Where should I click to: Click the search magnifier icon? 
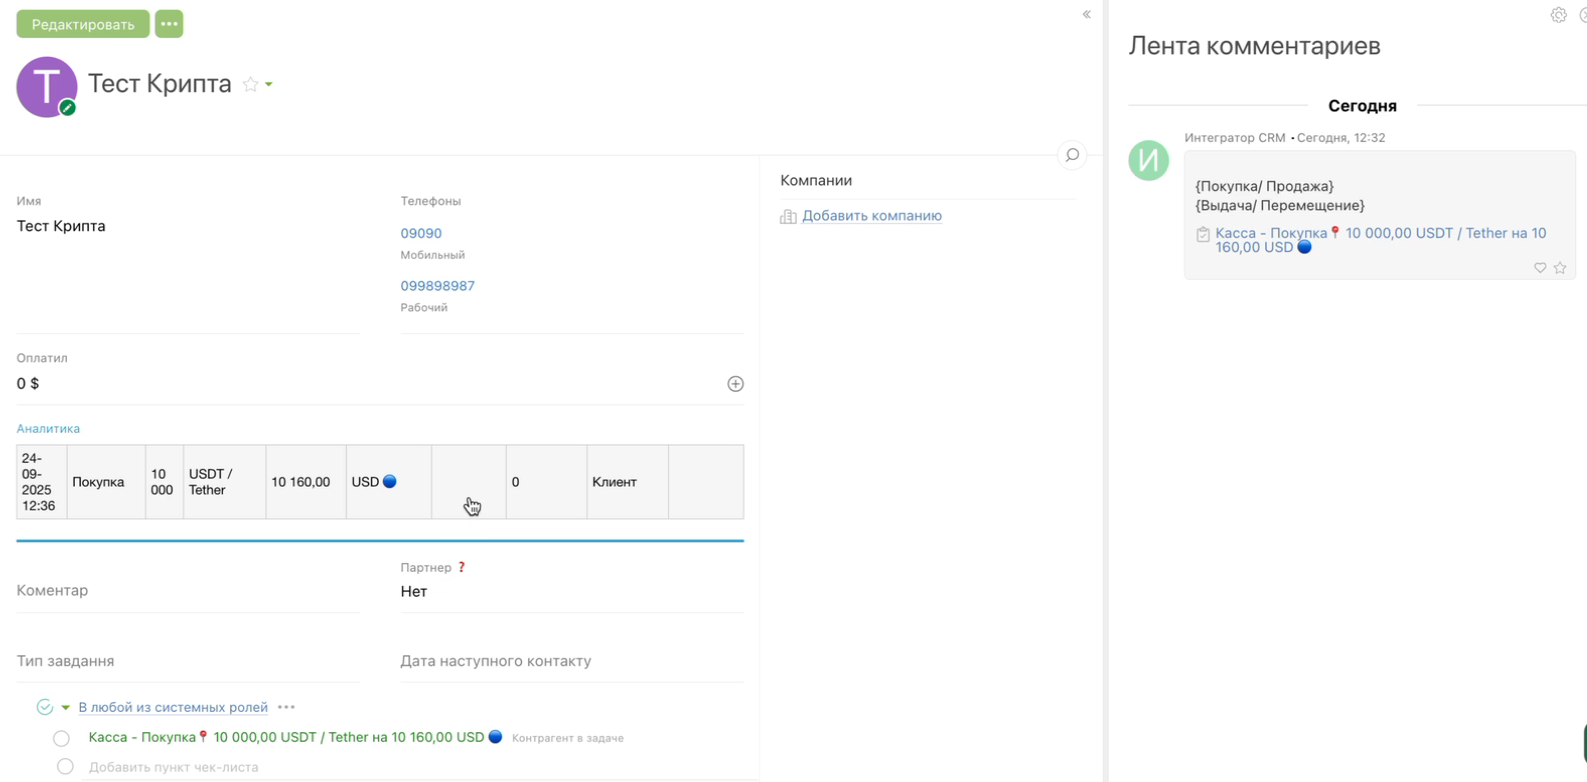1072,155
